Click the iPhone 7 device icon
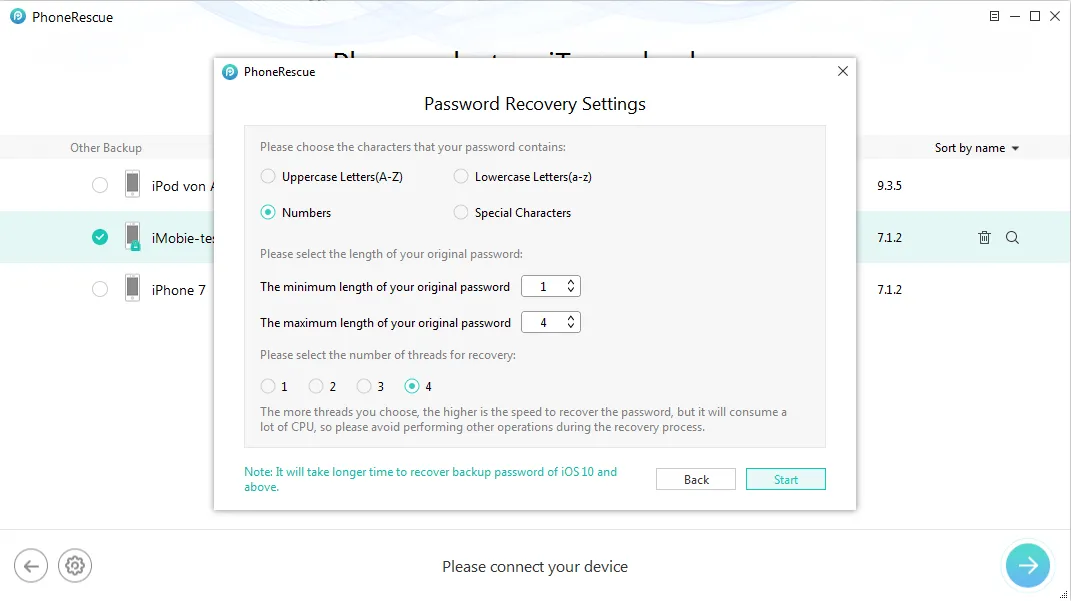The width and height of the screenshot is (1071, 601). 133,288
